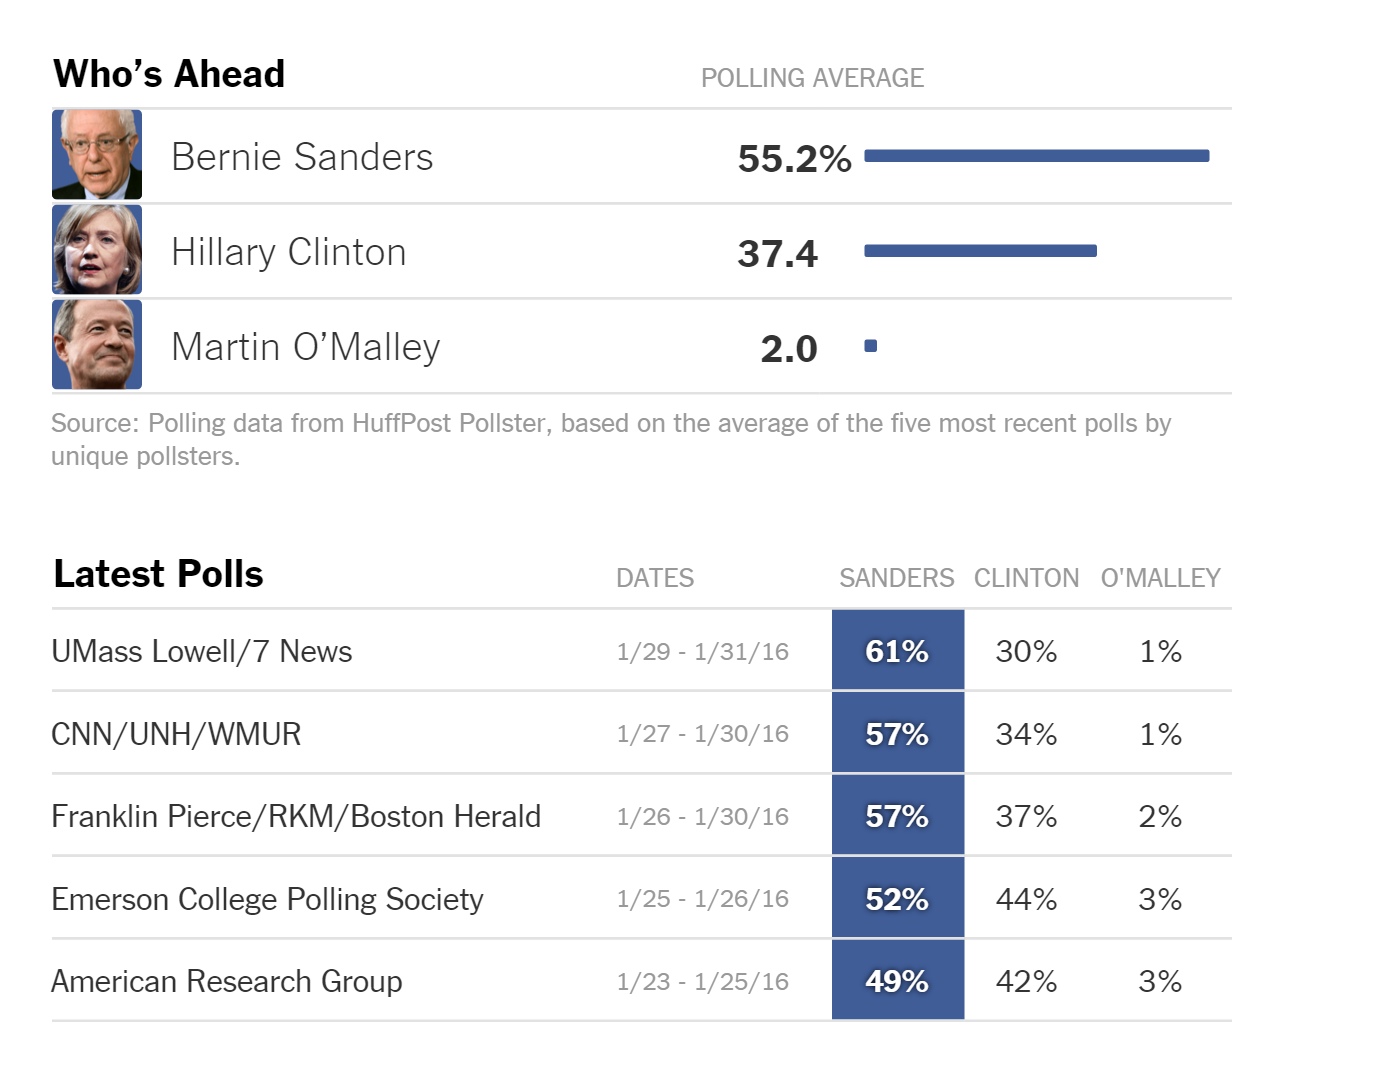Click the highlighted 61% Sanders cell
1376x1079 pixels.
898,650
